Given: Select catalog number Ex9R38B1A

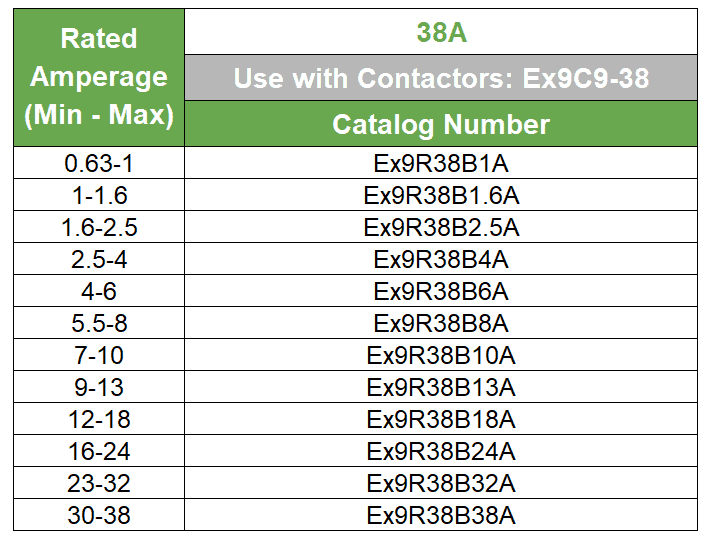Looking at the screenshot, I should coord(441,163).
